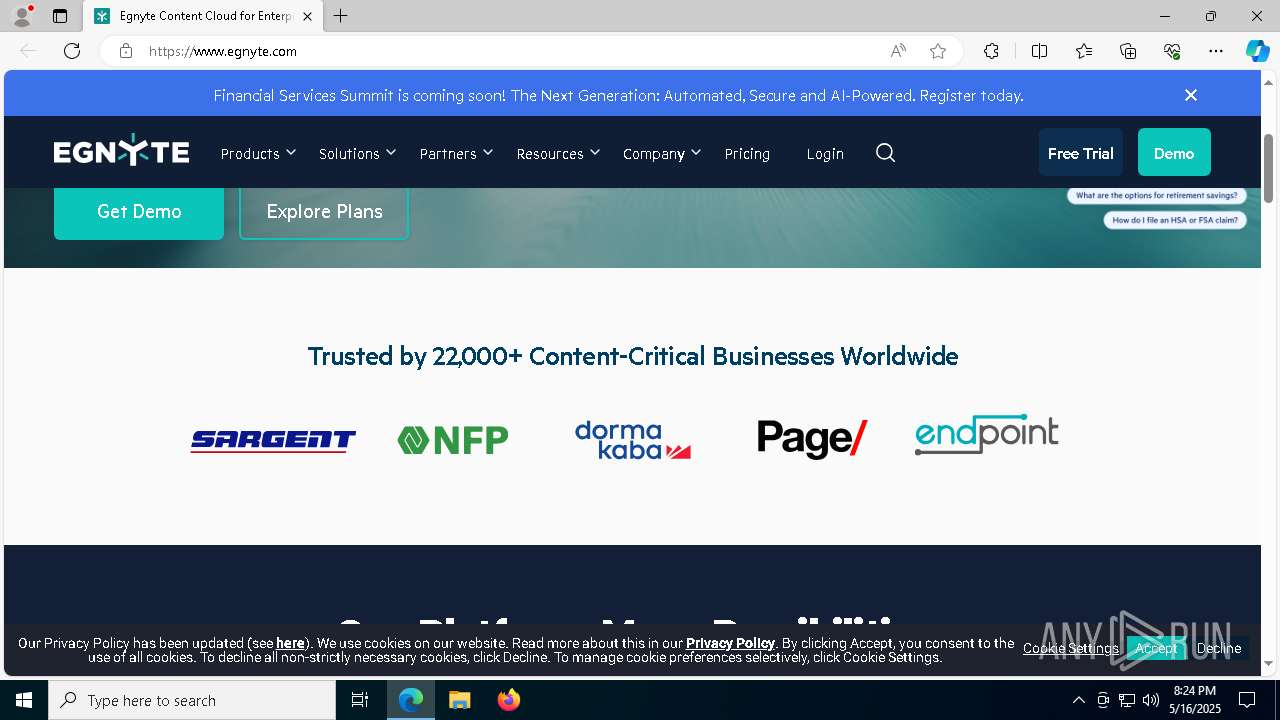Open File Explorer from the taskbar
The width and height of the screenshot is (1280, 720).
[x=459, y=700]
